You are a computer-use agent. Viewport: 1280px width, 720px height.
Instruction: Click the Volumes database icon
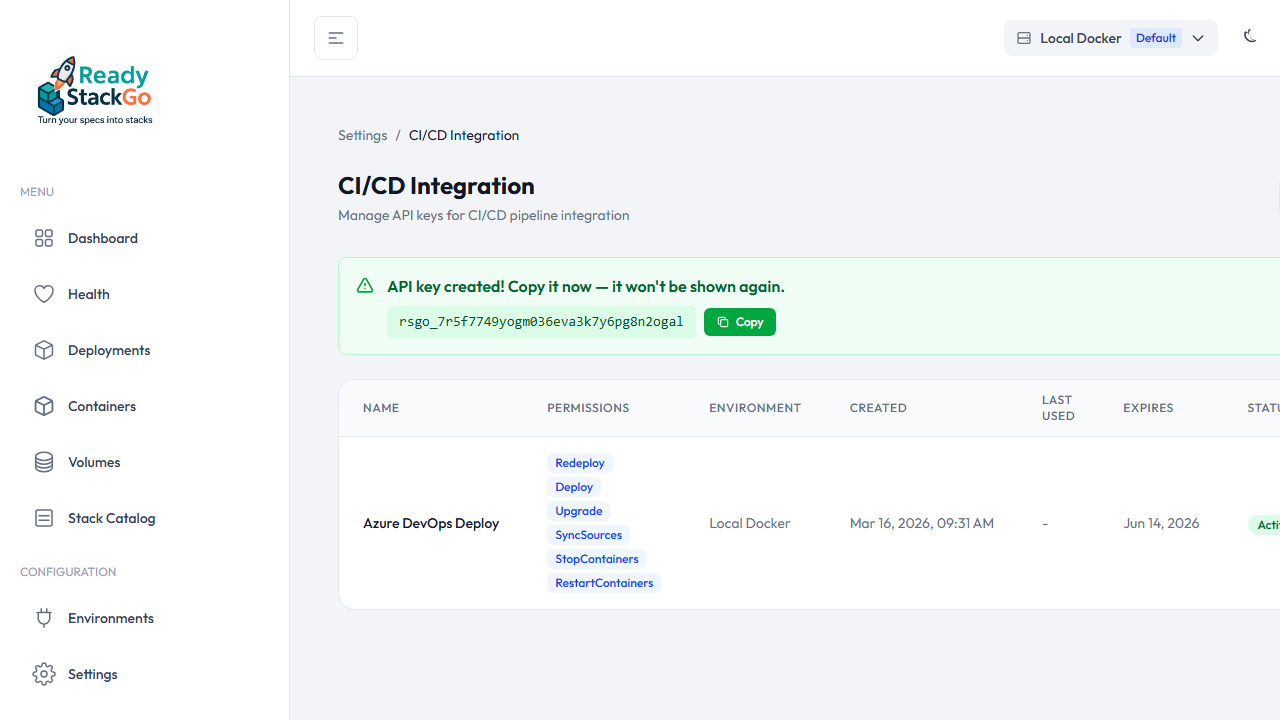(x=44, y=462)
